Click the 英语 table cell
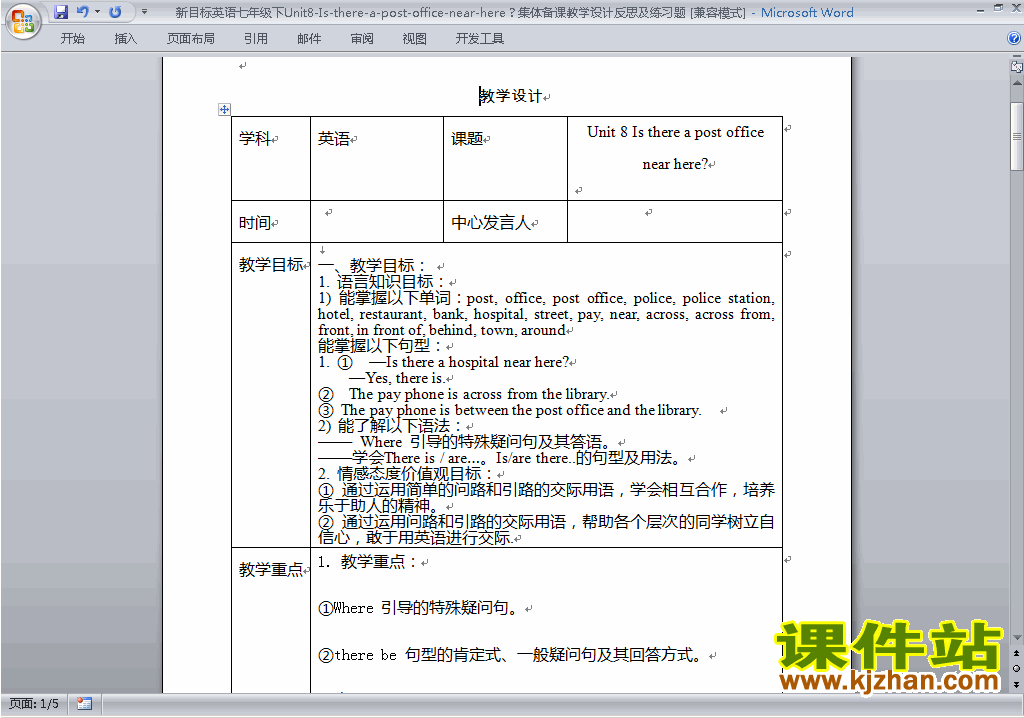This screenshot has height=718, width=1024. (377, 158)
